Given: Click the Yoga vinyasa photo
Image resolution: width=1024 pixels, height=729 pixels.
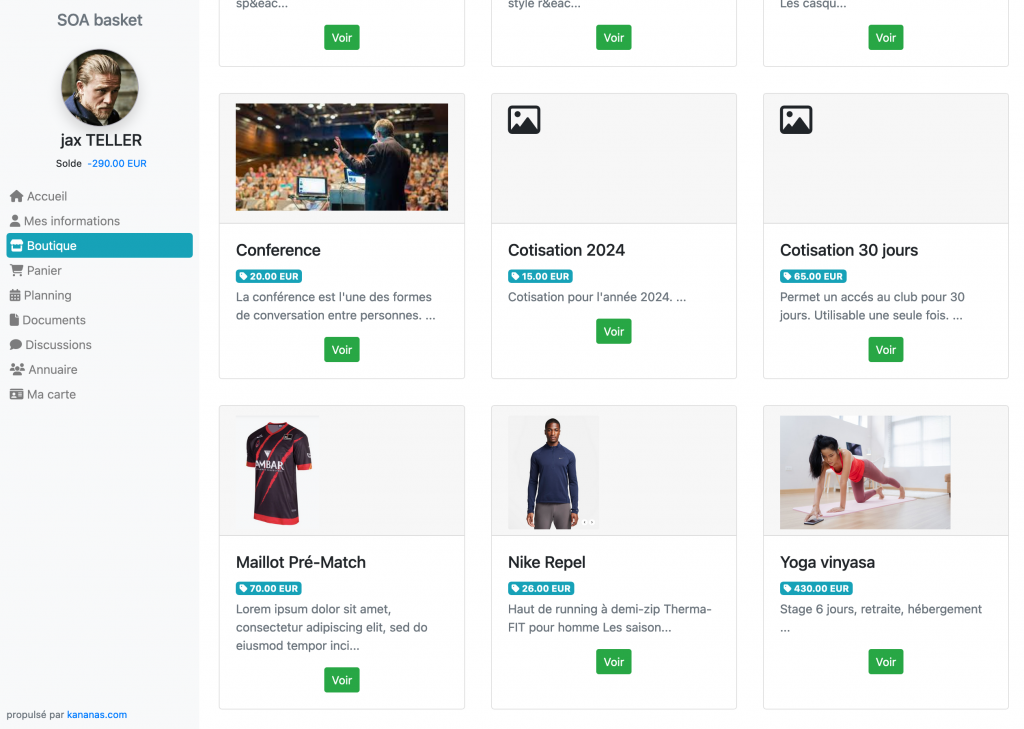Looking at the screenshot, I should point(865,472).
